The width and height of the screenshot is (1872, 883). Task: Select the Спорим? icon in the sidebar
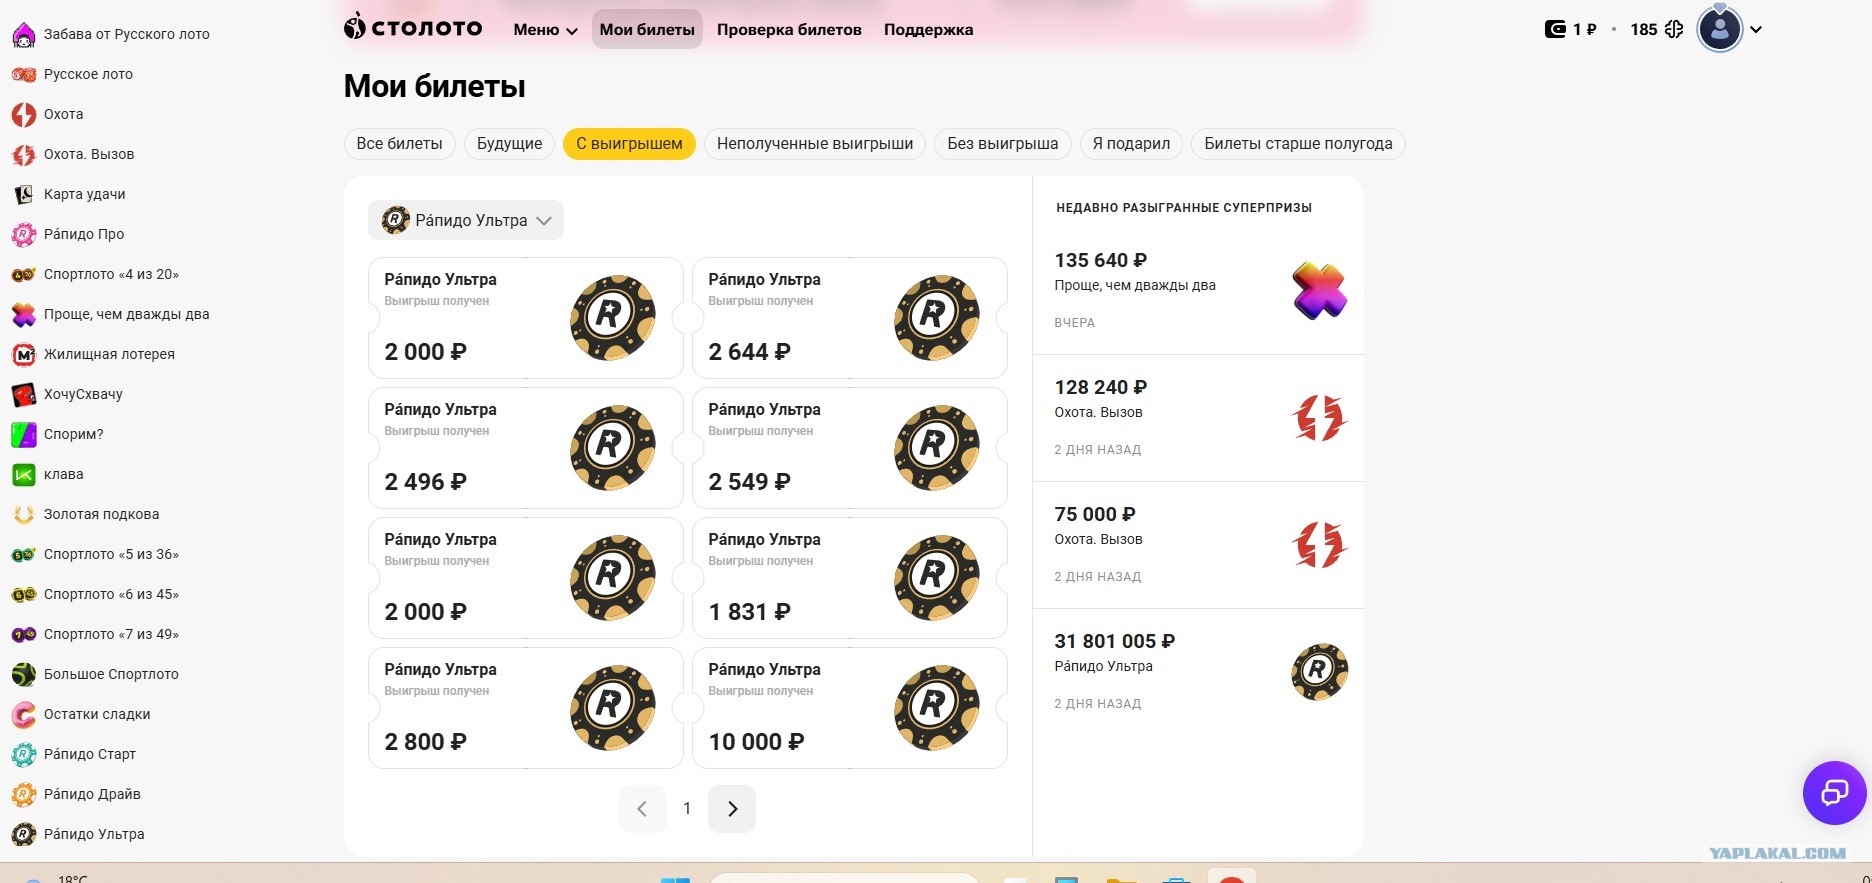23,434
